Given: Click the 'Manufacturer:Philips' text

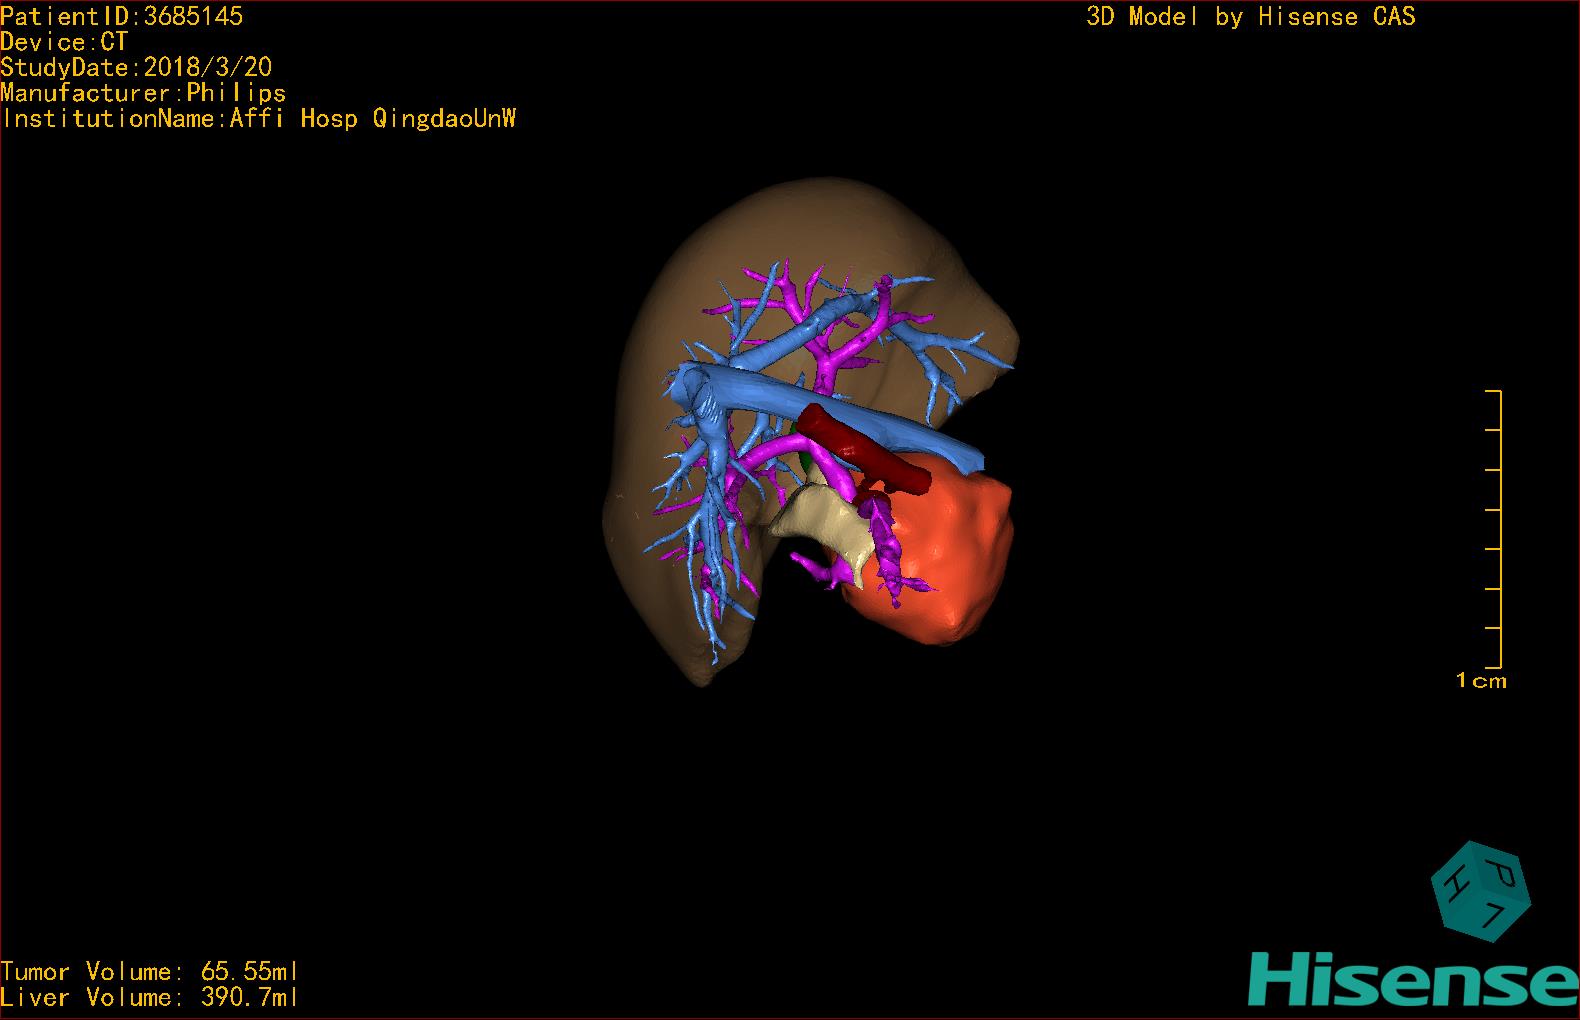Looking at the screenshot, I should (x=143, y=93).
